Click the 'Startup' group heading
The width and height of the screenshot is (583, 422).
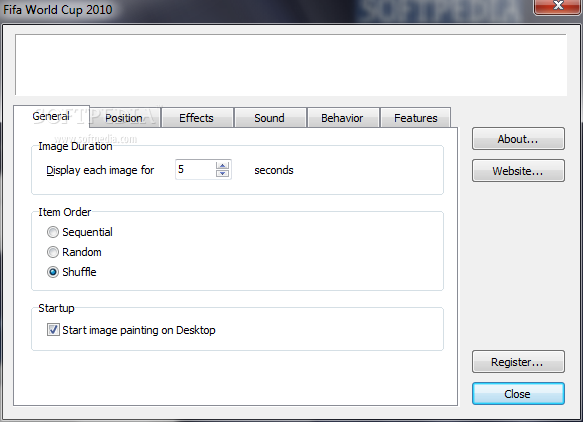tap(57, 308)
